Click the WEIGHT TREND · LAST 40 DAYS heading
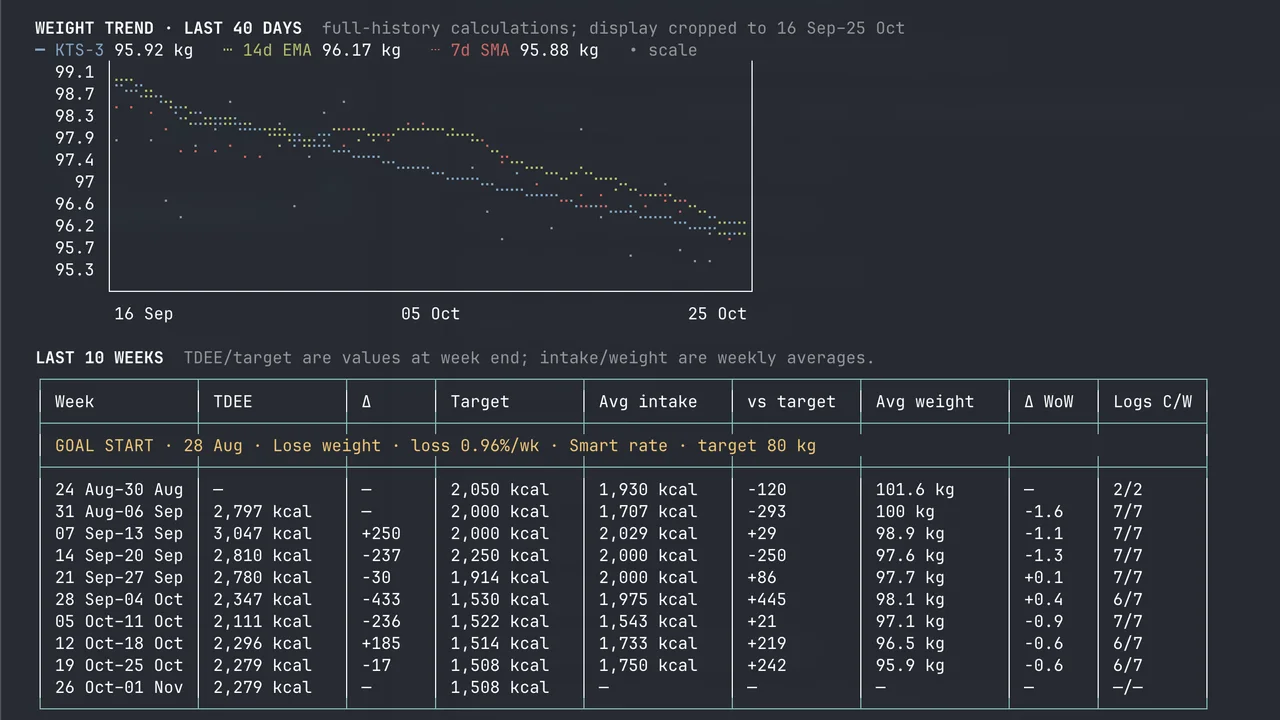 click(168, 28)
